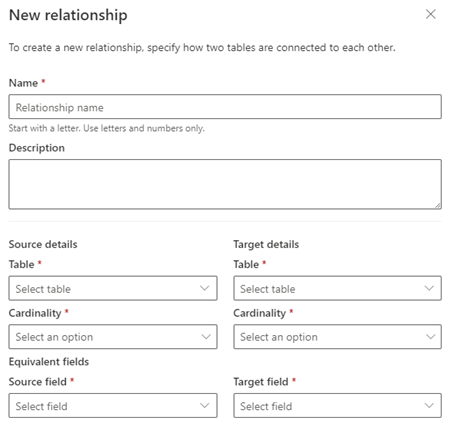Click the chevron on source Cardinality dropdown
The height and width of the screenshot is (437, 450).
tap(206, 337)
